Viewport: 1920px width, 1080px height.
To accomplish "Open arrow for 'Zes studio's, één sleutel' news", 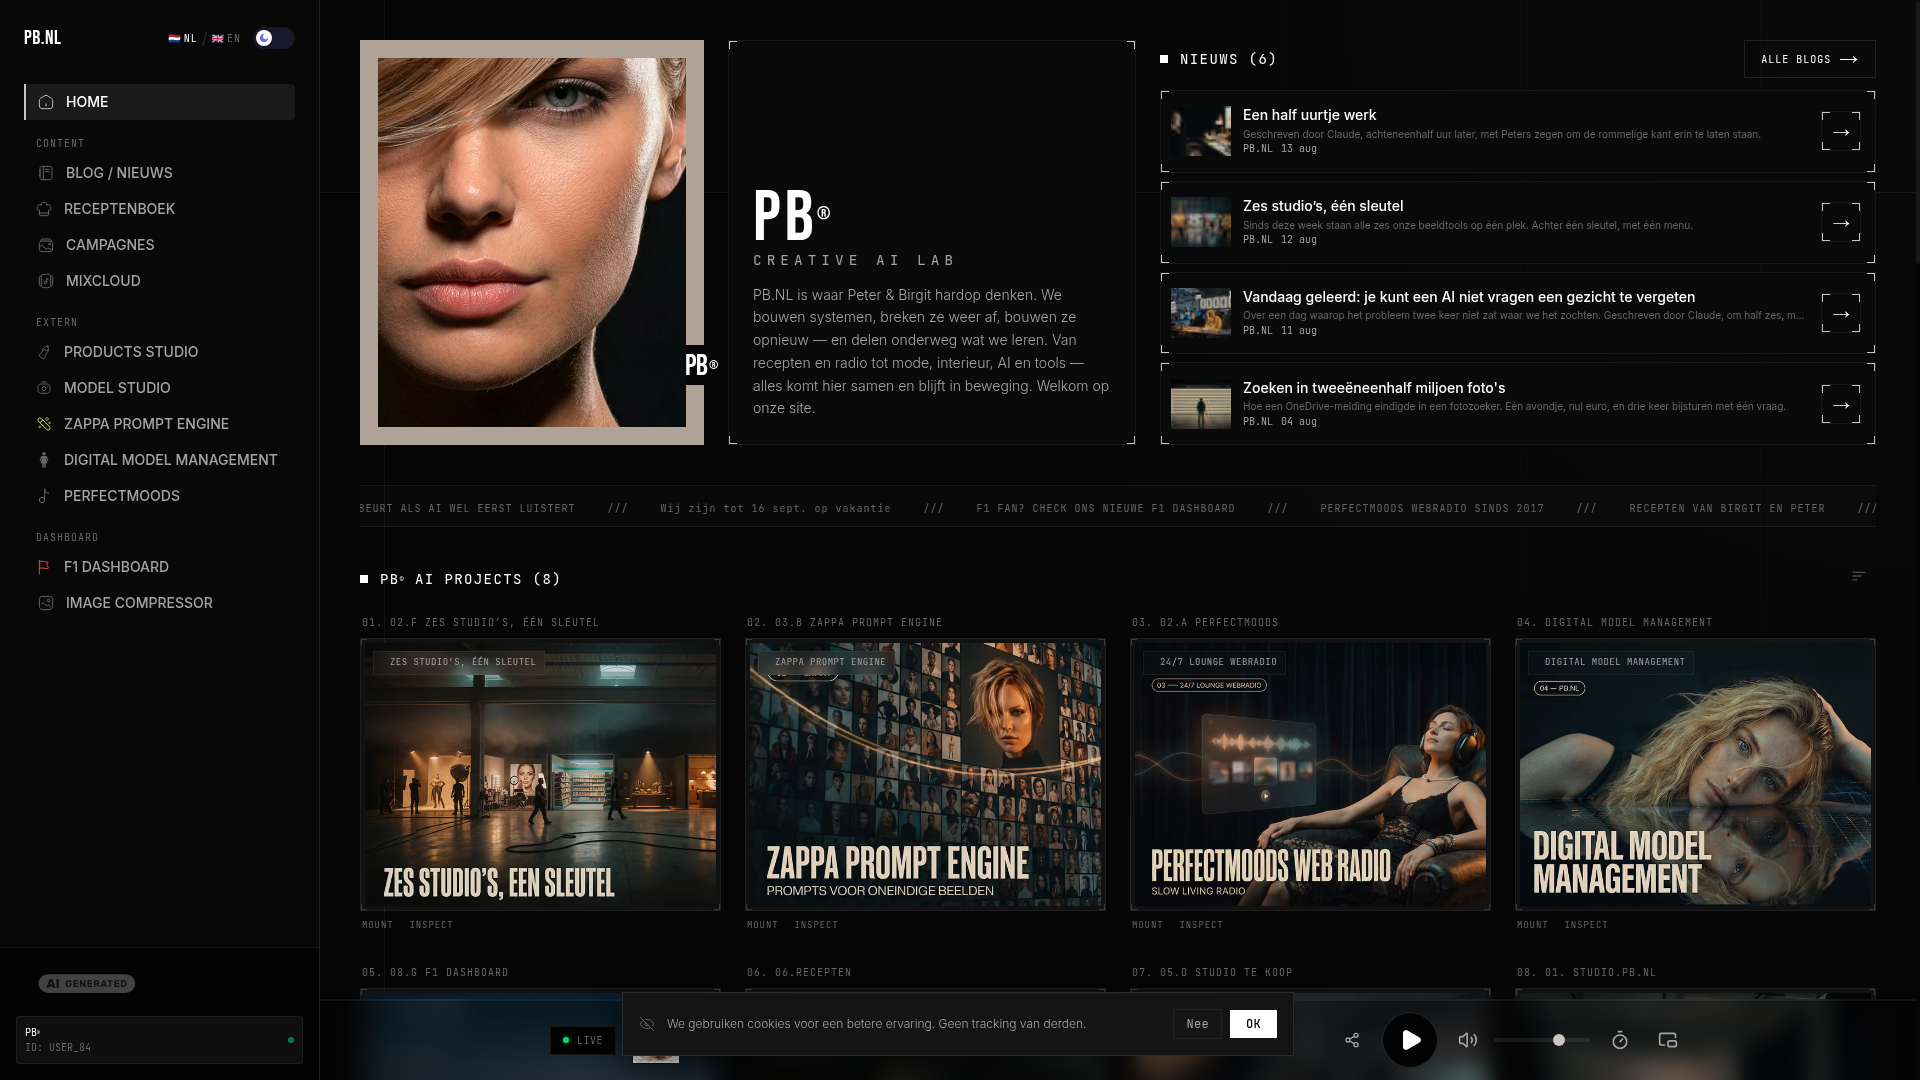I will tap(1841, 222).
